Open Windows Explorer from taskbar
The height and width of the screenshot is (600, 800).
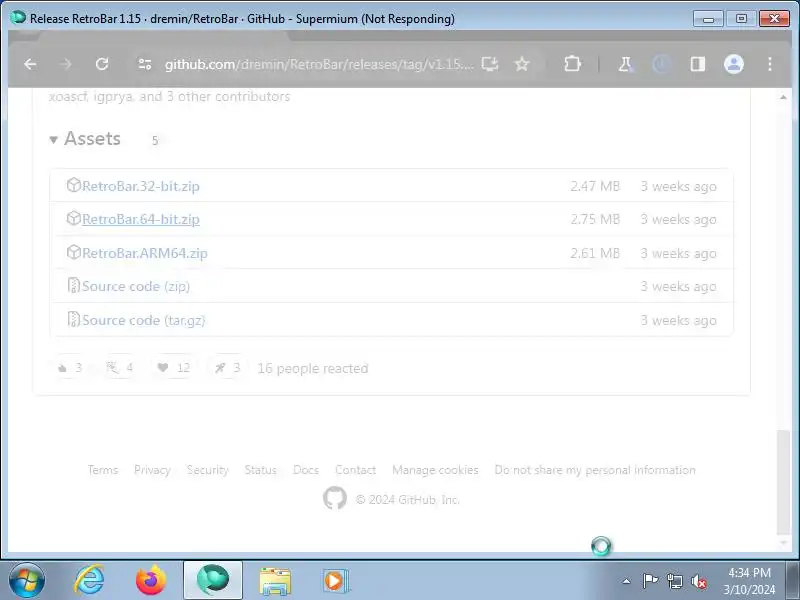(x=275, y=581)
